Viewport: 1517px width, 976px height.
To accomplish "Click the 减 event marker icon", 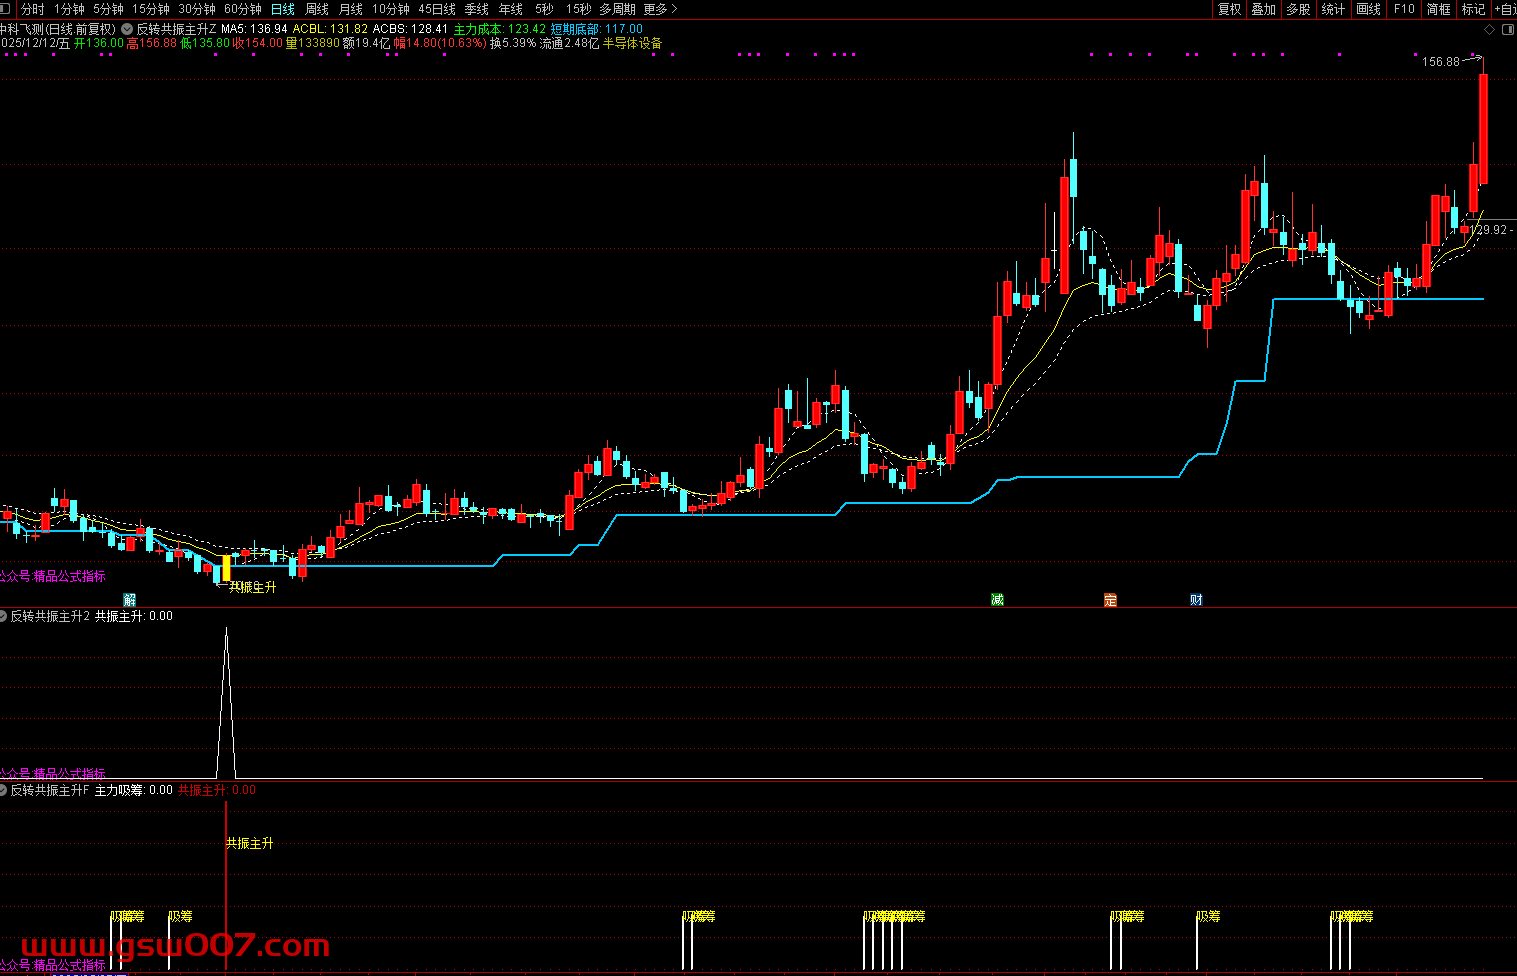I will click(x=997, y=600).
